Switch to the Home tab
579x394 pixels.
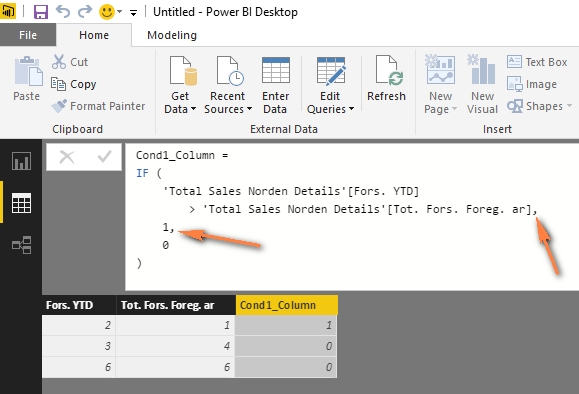94,35
